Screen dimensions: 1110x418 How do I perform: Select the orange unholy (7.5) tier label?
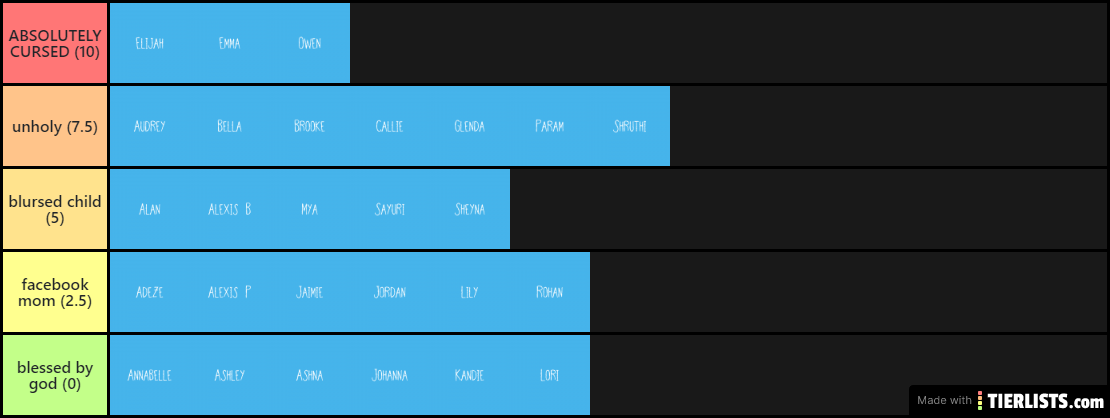pyautogui.click(x=55, y=126)
